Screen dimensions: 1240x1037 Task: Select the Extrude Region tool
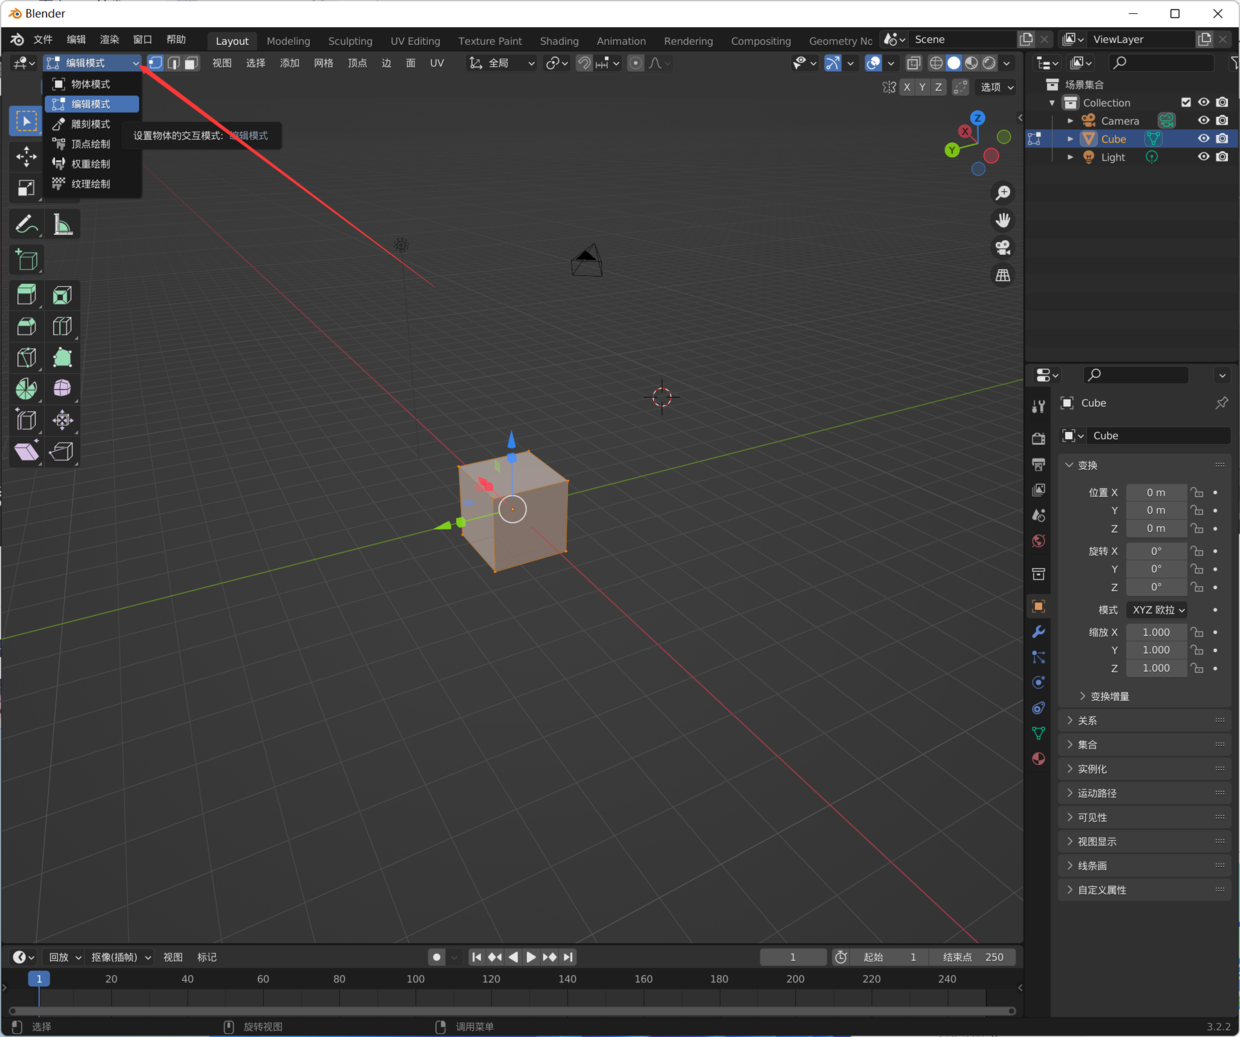[x=26, y=295]
